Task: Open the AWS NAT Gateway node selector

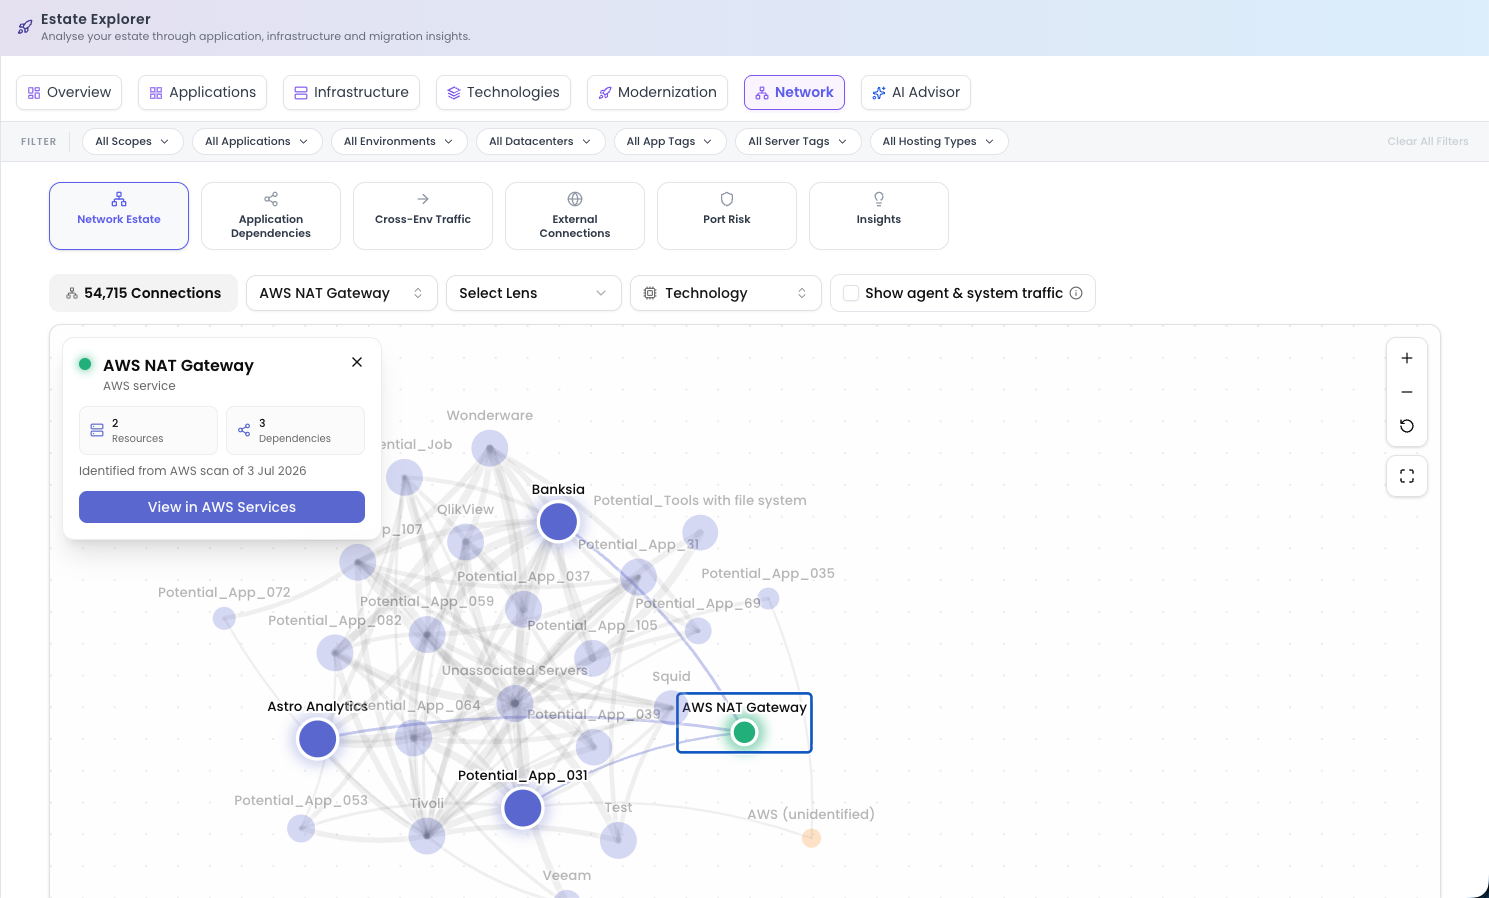Action: point(342,293)
